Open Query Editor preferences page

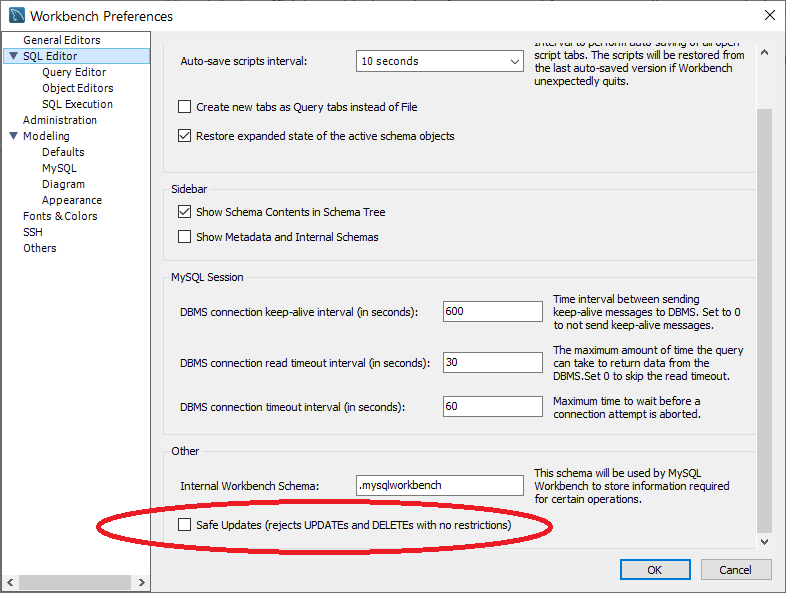(x=74, y=72)
